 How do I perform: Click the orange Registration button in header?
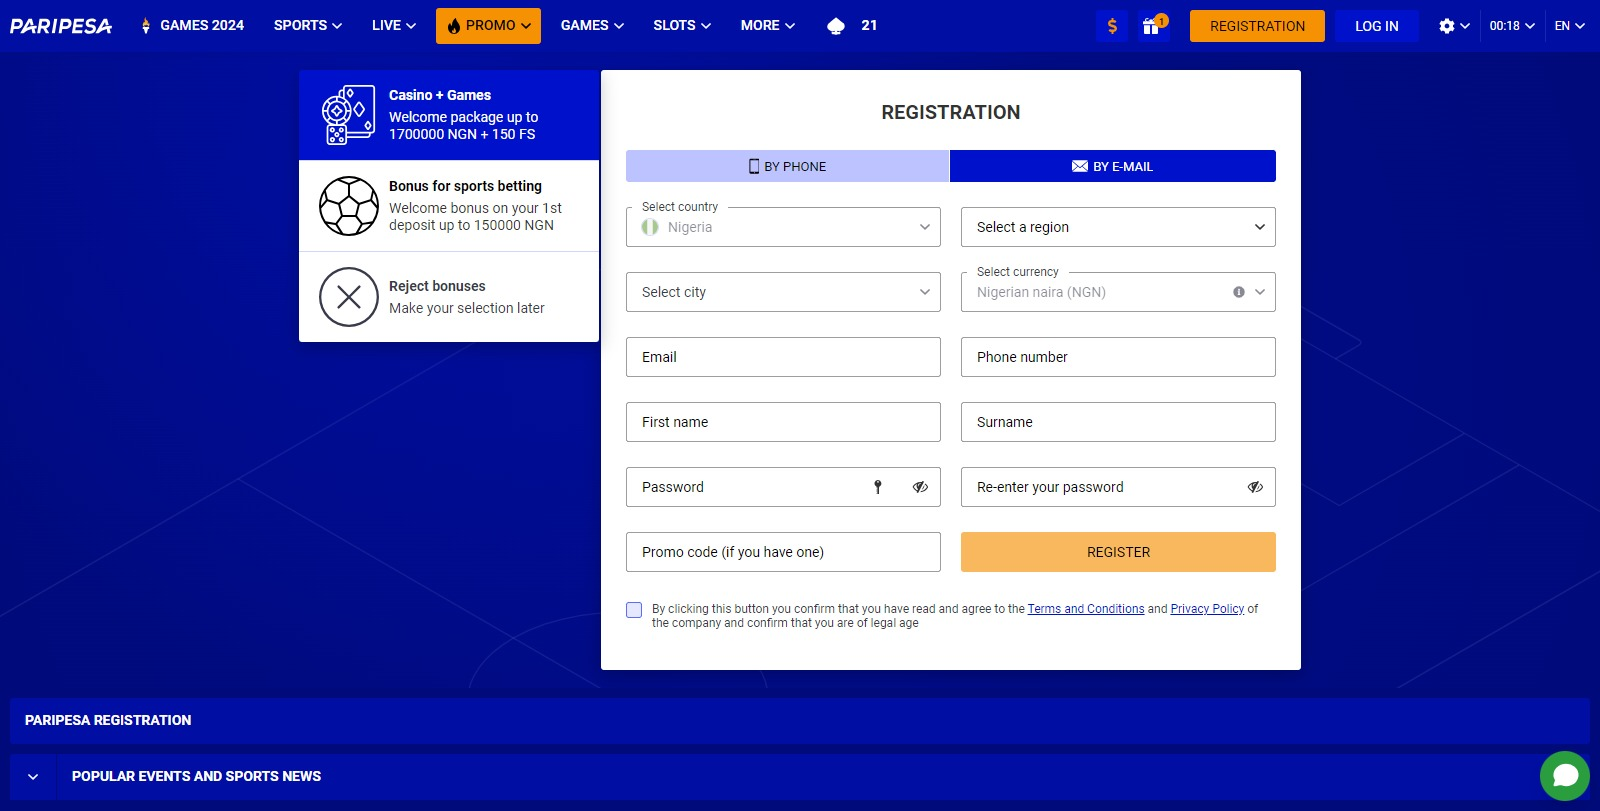[x=1257, y=26]
